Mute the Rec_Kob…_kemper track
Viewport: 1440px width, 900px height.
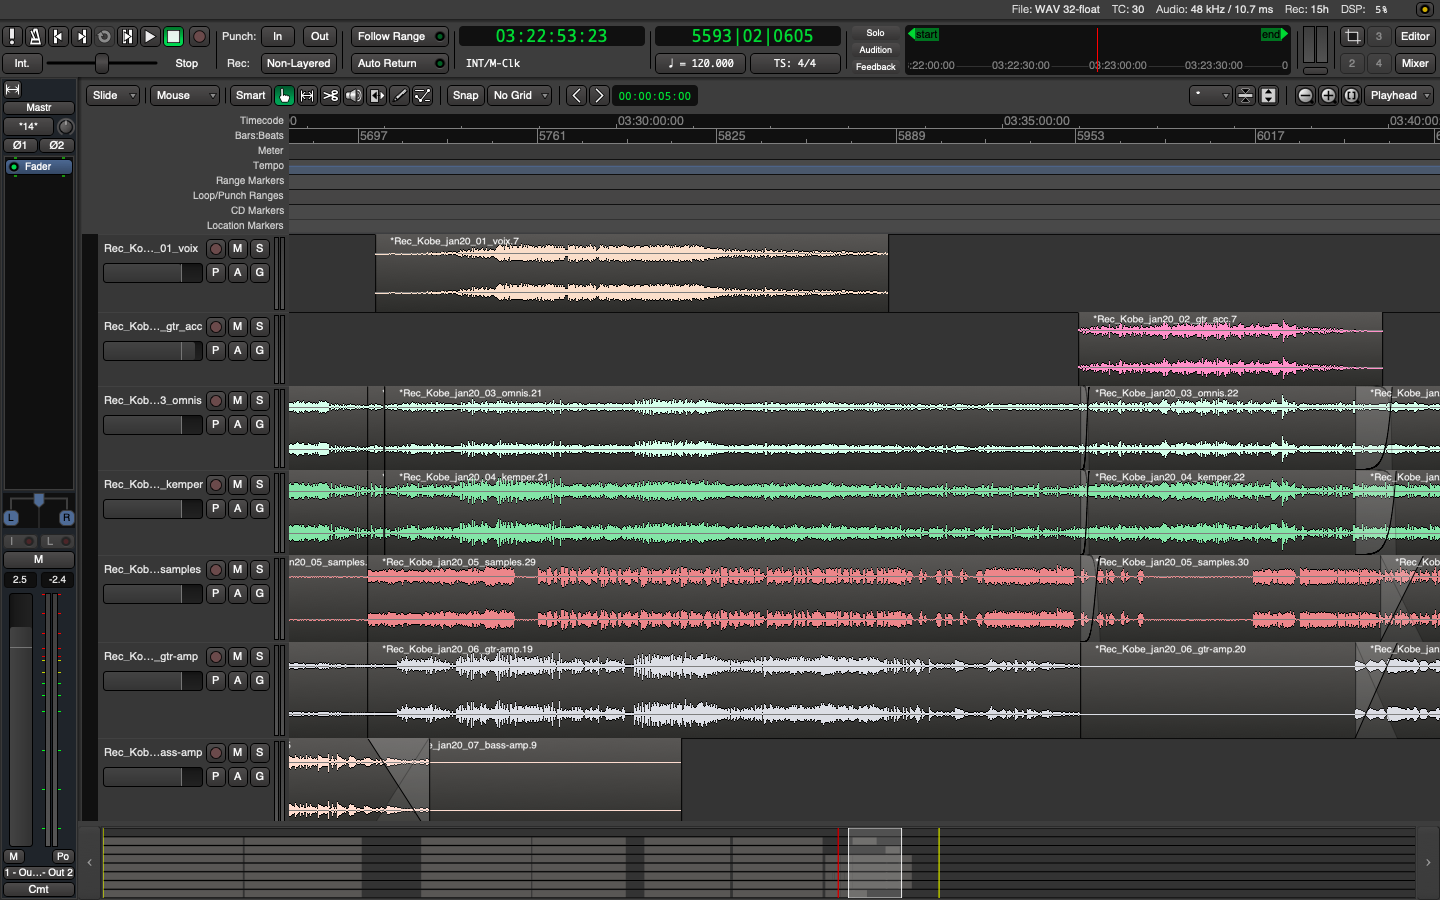click(x=237, y=485)
